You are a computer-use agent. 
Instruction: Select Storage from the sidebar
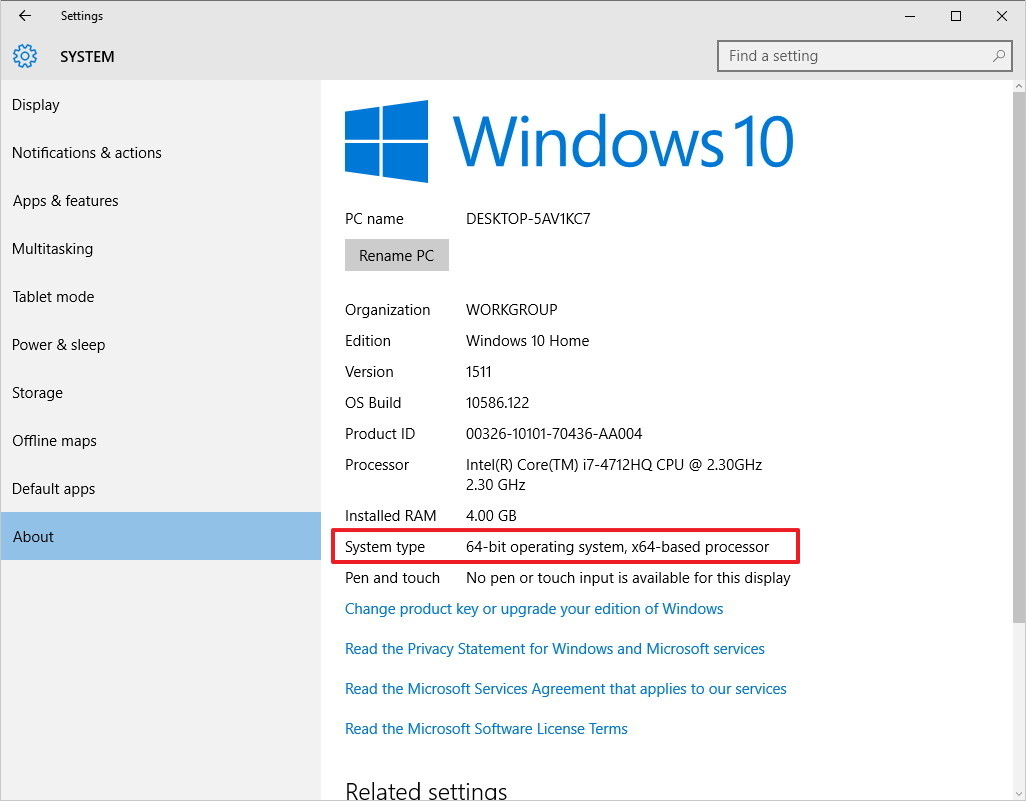(x=37, y=392)
